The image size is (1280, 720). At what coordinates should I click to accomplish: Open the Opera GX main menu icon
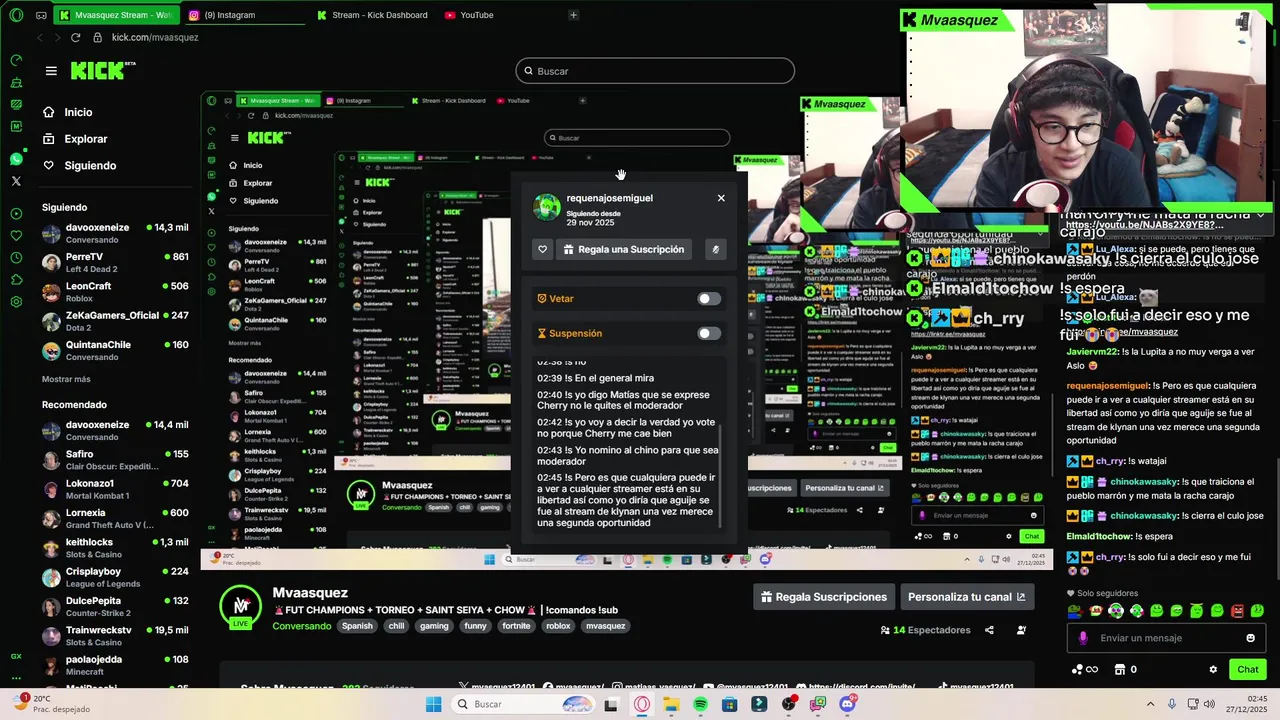coord(16,15)
